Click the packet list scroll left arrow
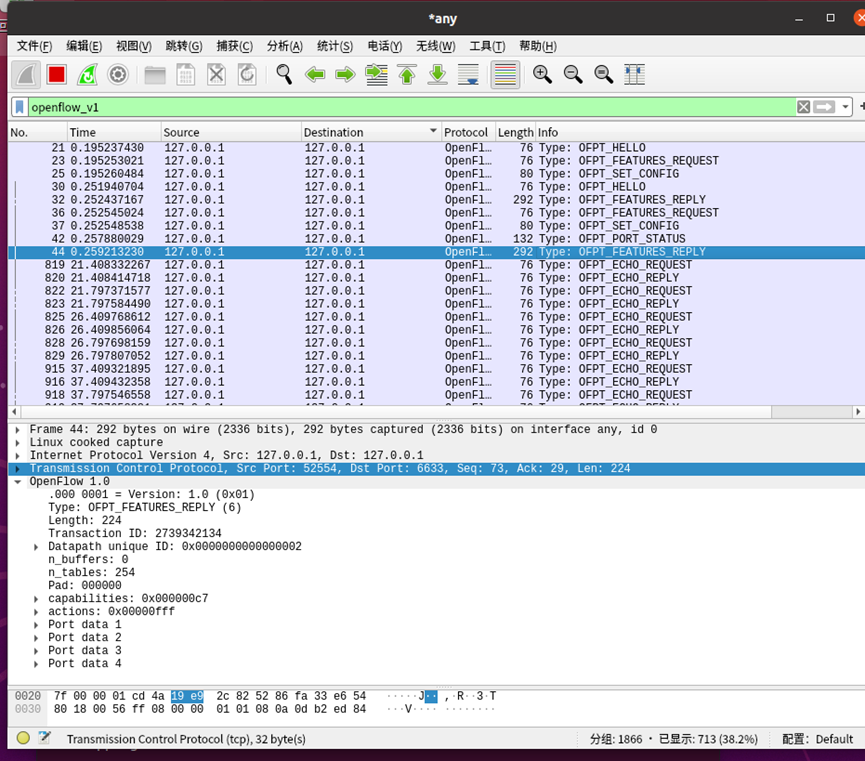The image size is (865, 761). click(x=14, y=412)
